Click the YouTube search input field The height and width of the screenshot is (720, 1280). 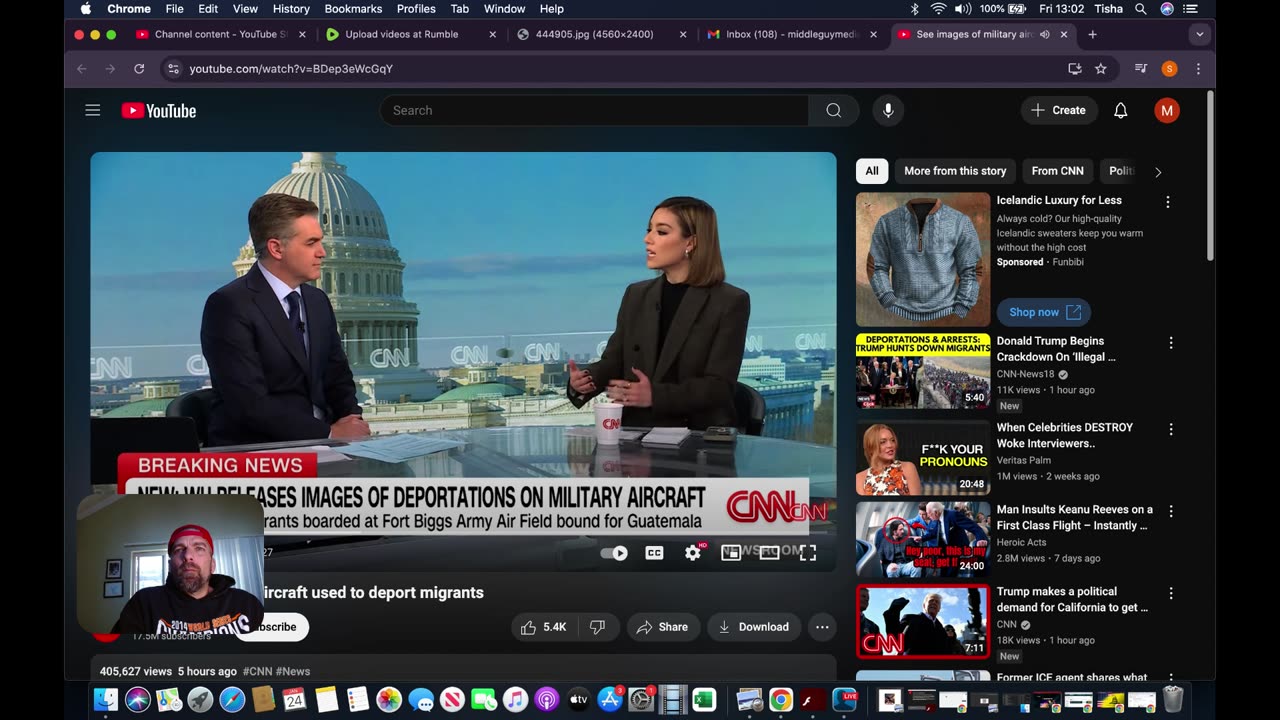click(594, 110)
